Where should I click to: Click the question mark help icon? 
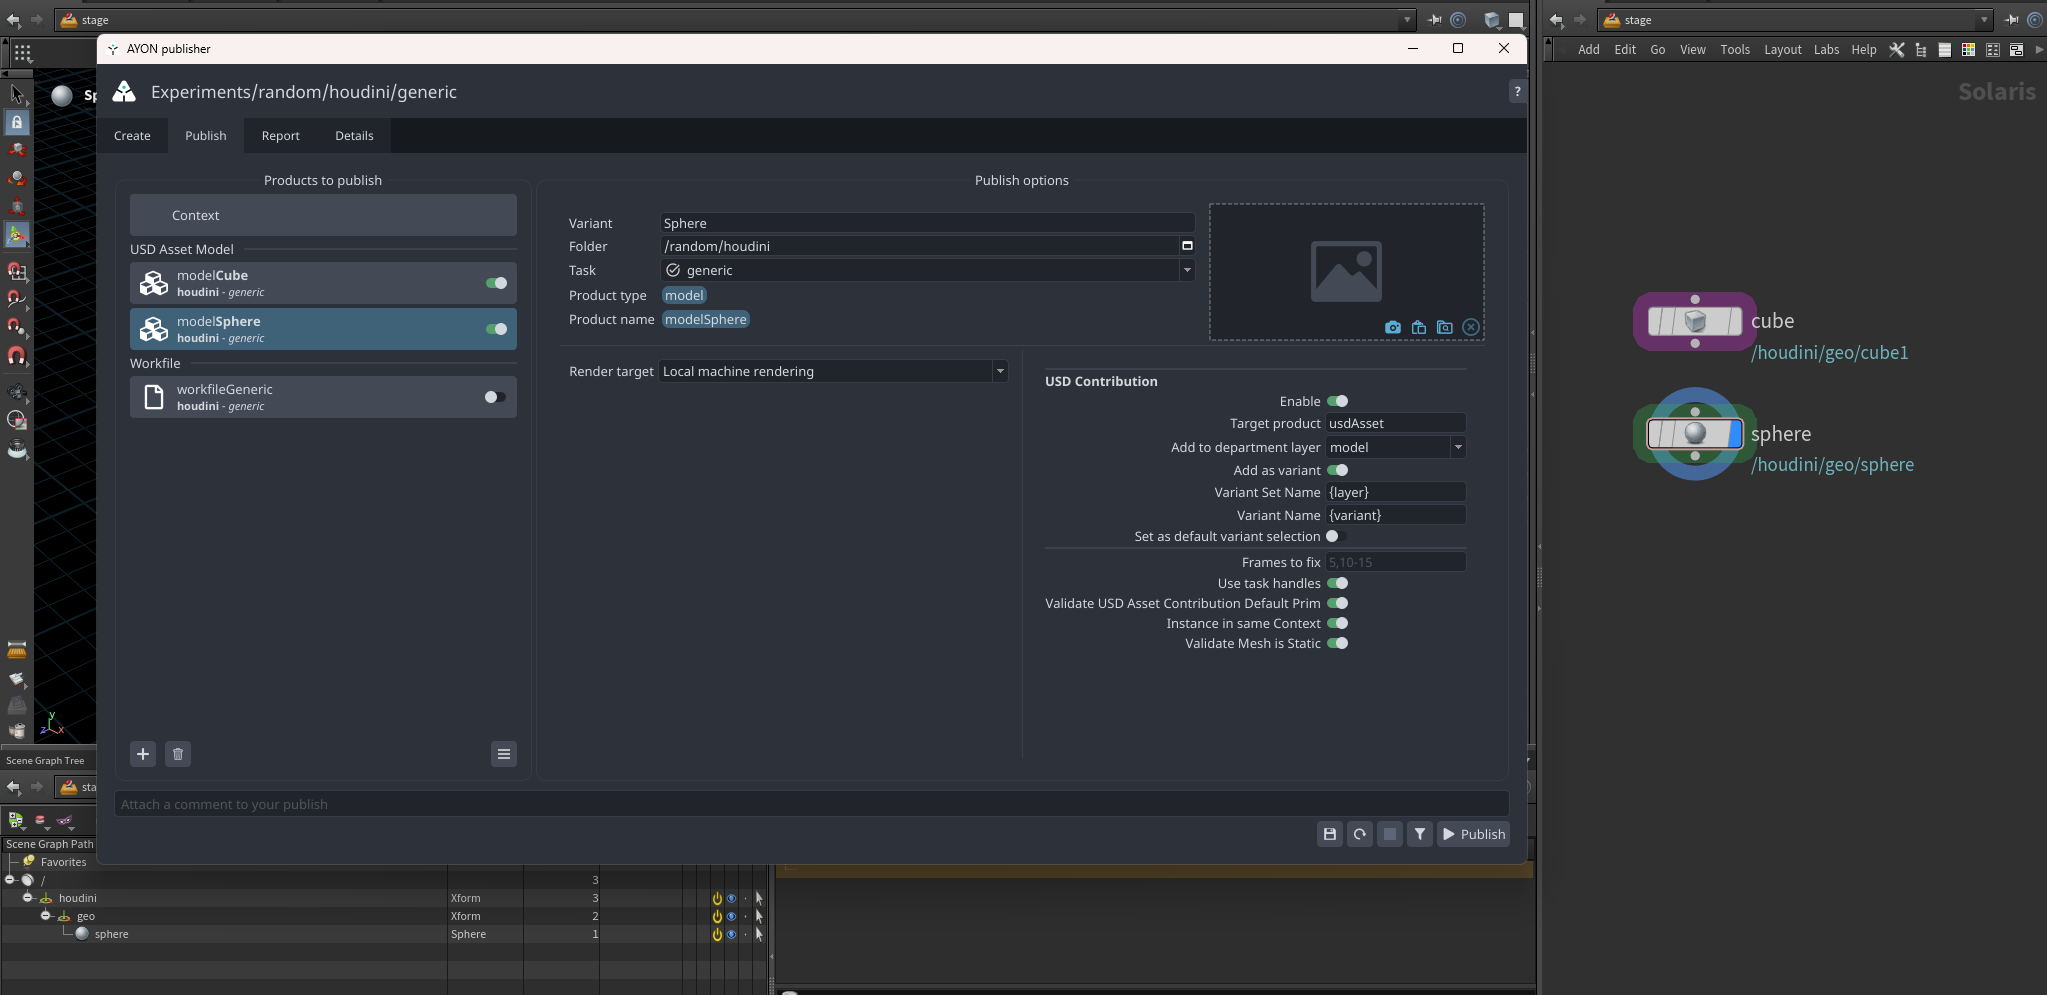click(1517, 91)
